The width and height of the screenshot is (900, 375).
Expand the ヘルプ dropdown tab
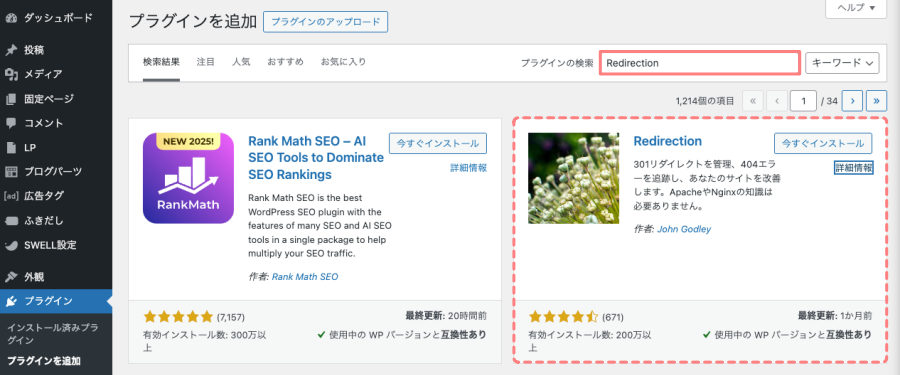855,8
